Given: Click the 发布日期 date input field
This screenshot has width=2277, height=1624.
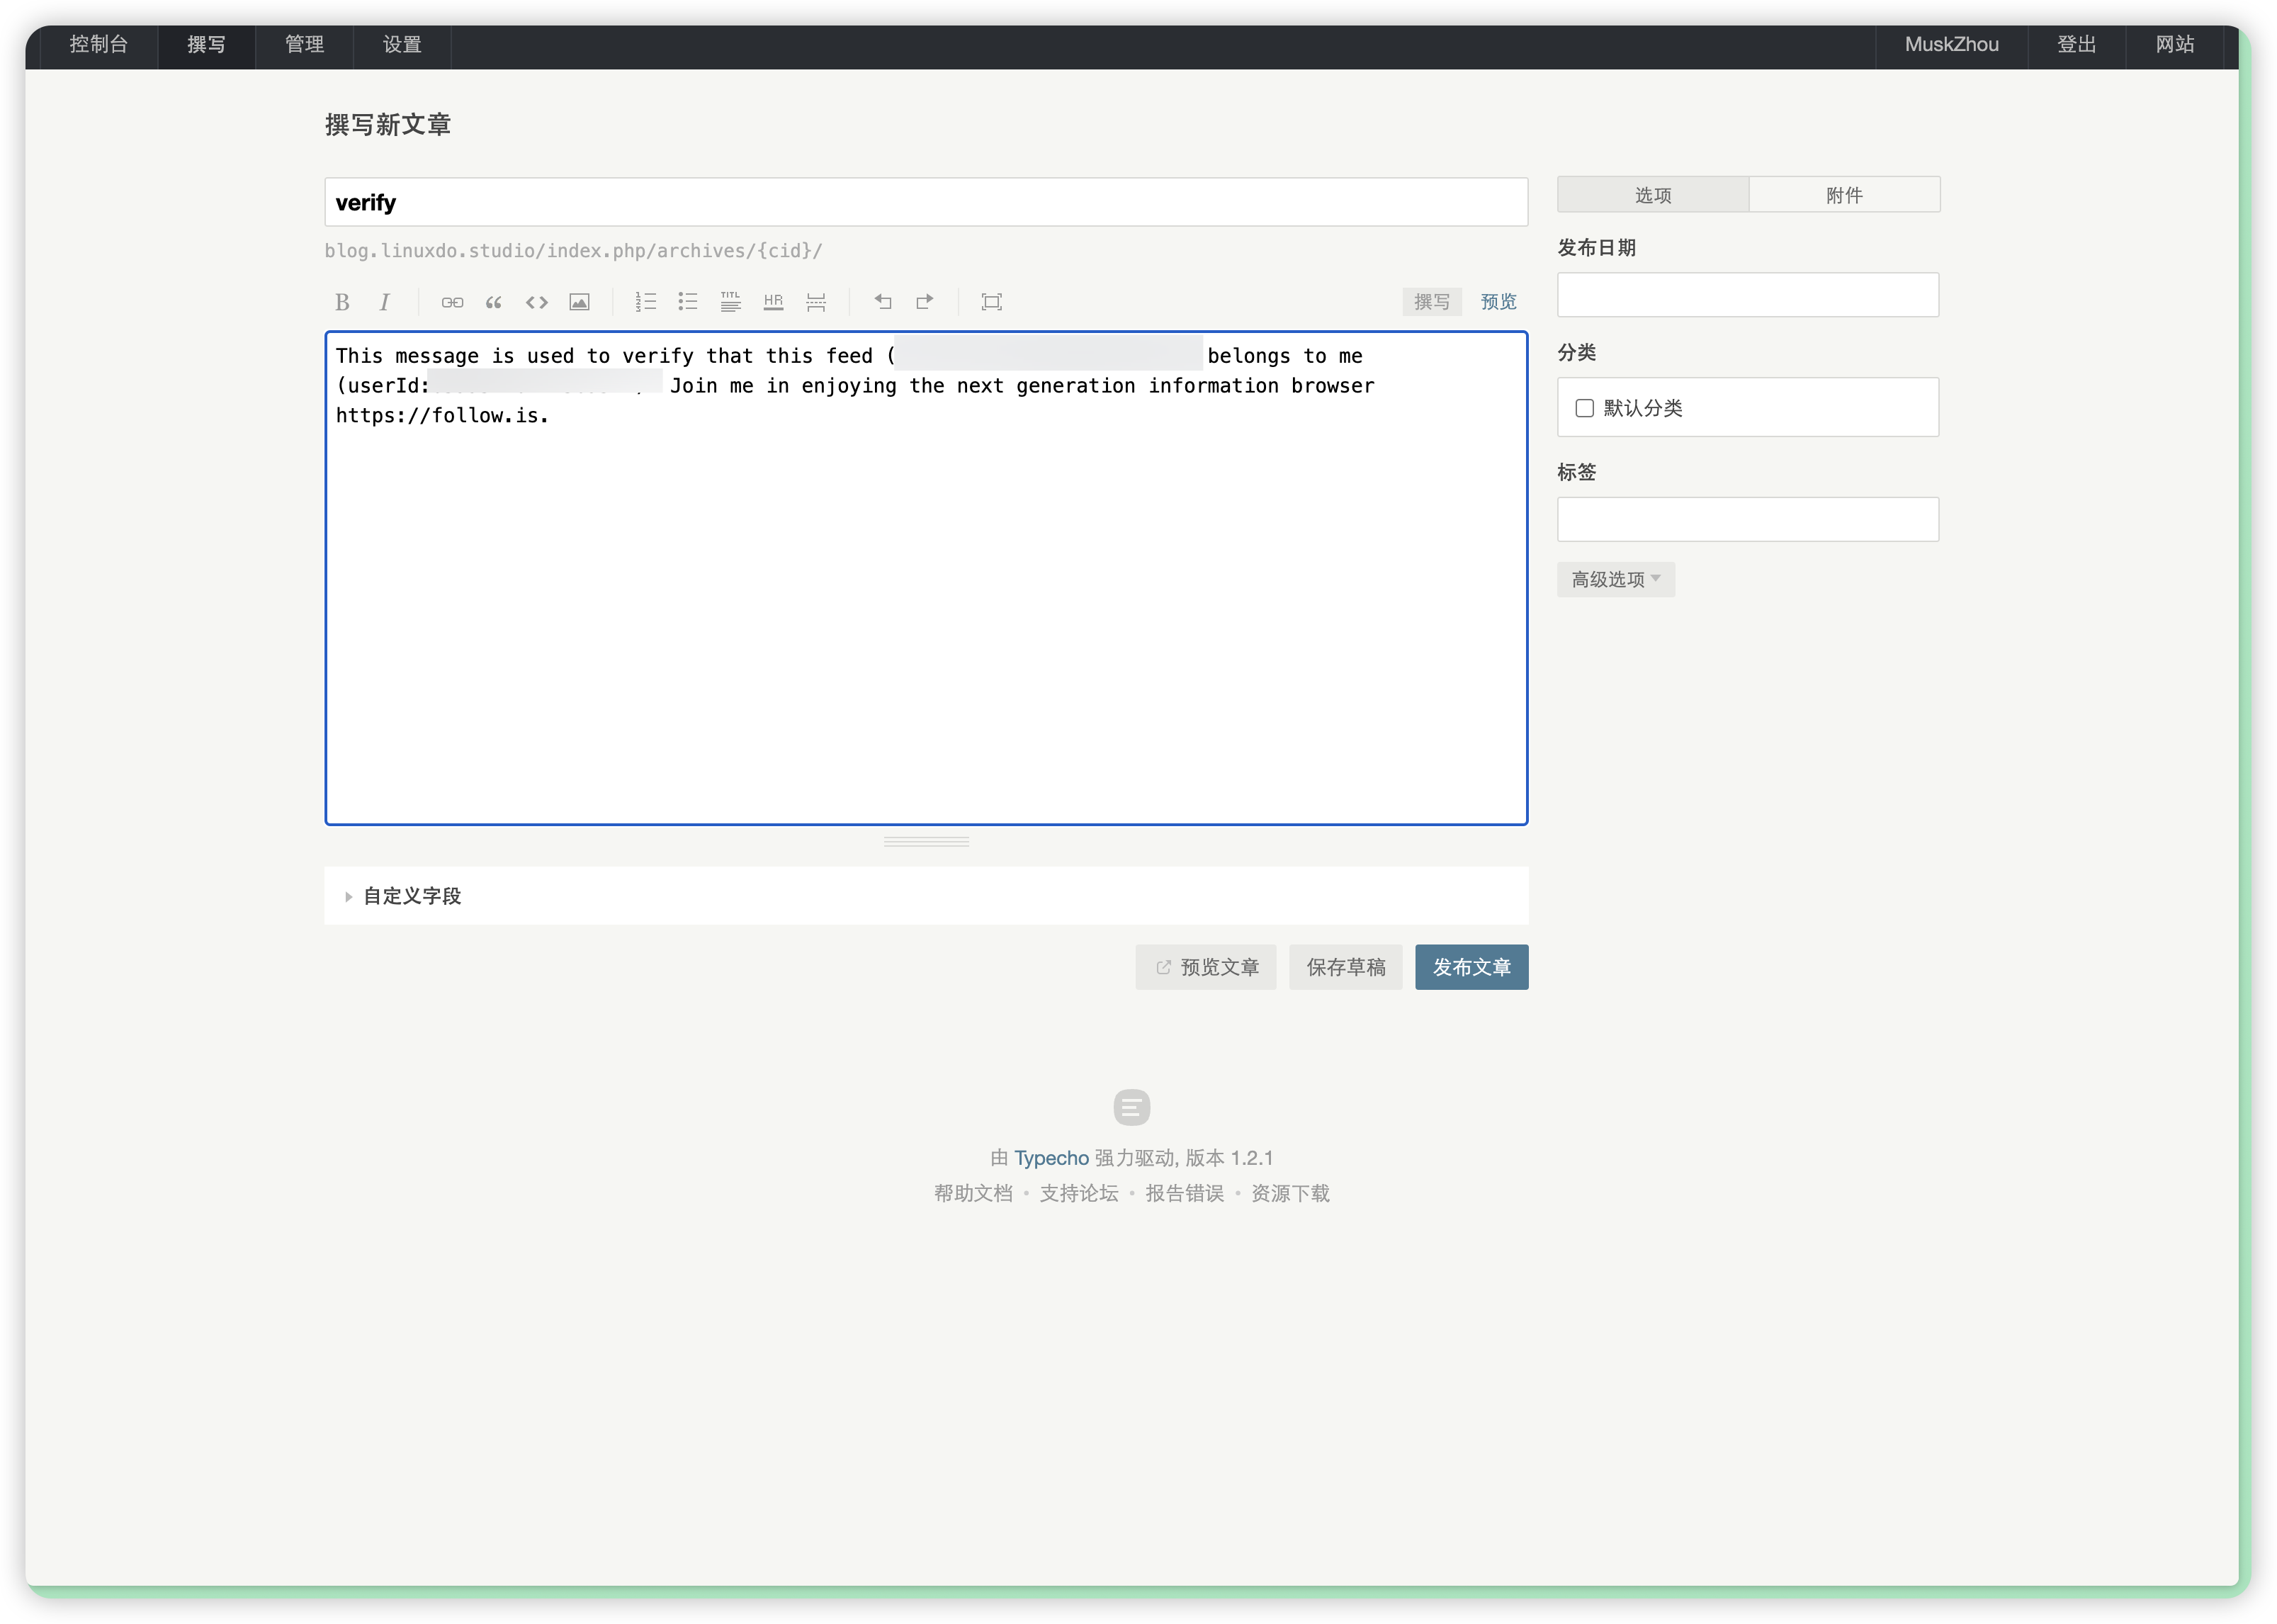Looking at the screenshot, I should pyautogui.click(x=1747, y=295).
